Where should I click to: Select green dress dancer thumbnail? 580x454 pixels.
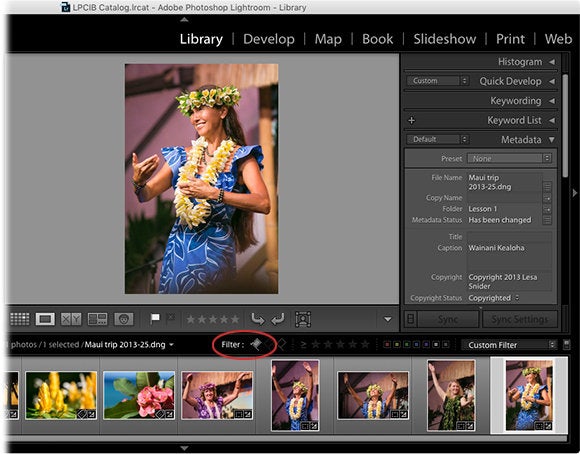451,395
